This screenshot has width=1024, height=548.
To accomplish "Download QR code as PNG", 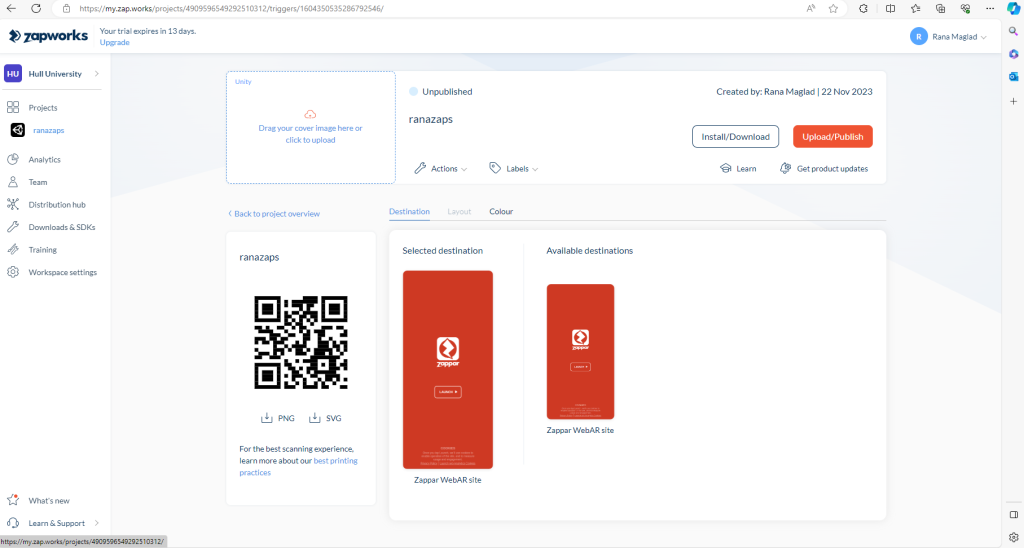I will tap(278, 418).
